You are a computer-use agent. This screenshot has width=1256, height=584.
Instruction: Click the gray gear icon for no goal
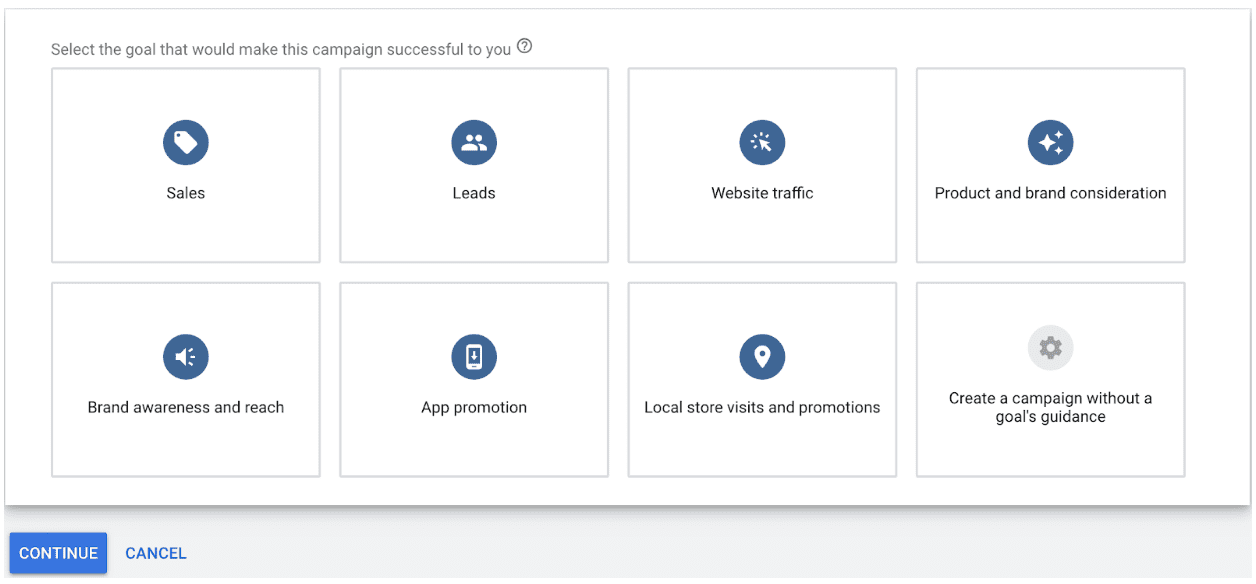[x=1050, y=348]
